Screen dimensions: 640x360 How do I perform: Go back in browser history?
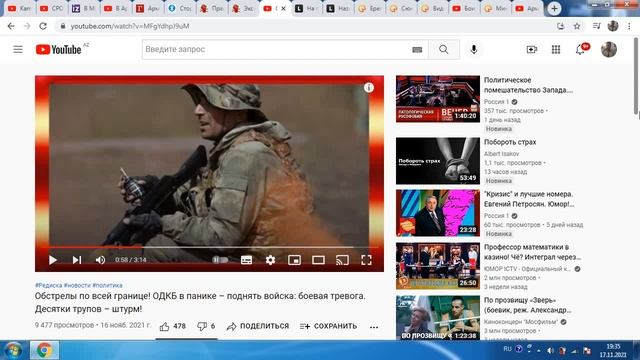(x=11, y=26)
